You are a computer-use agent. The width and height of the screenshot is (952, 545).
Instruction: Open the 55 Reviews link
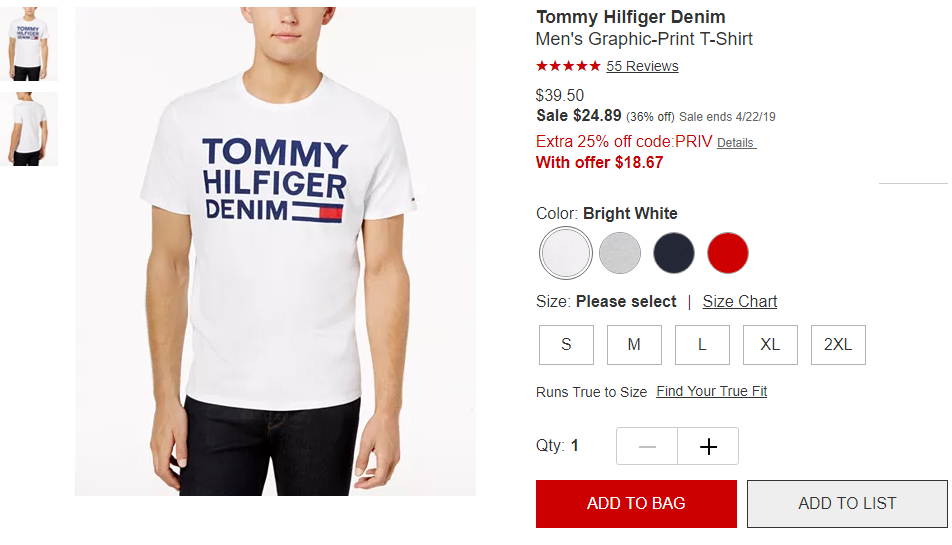click(x=642, y=66)
